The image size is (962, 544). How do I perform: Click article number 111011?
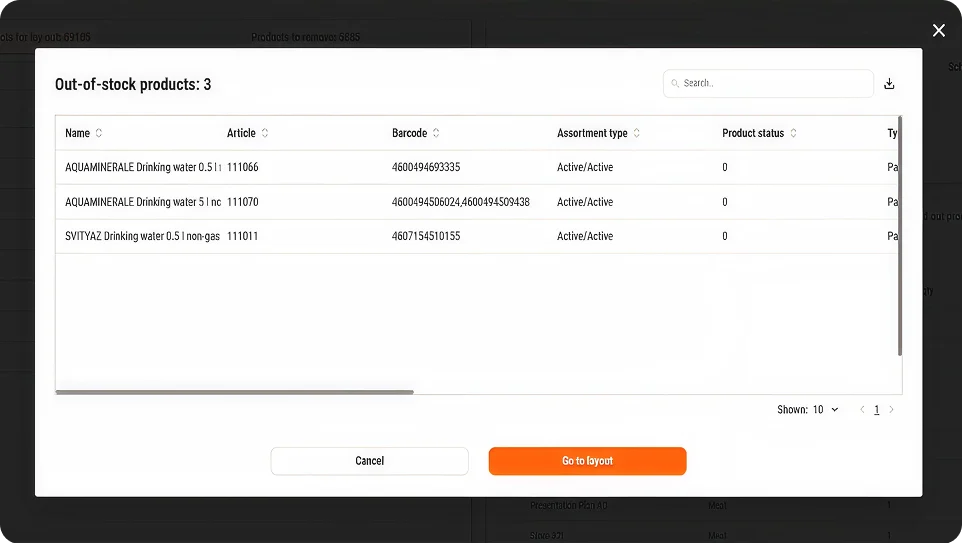[242, 236]
